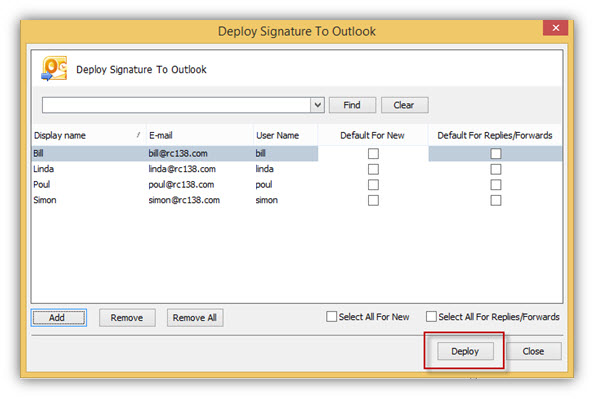Click the Deploy button
The image size is (594, 399).
pos(465,351)
